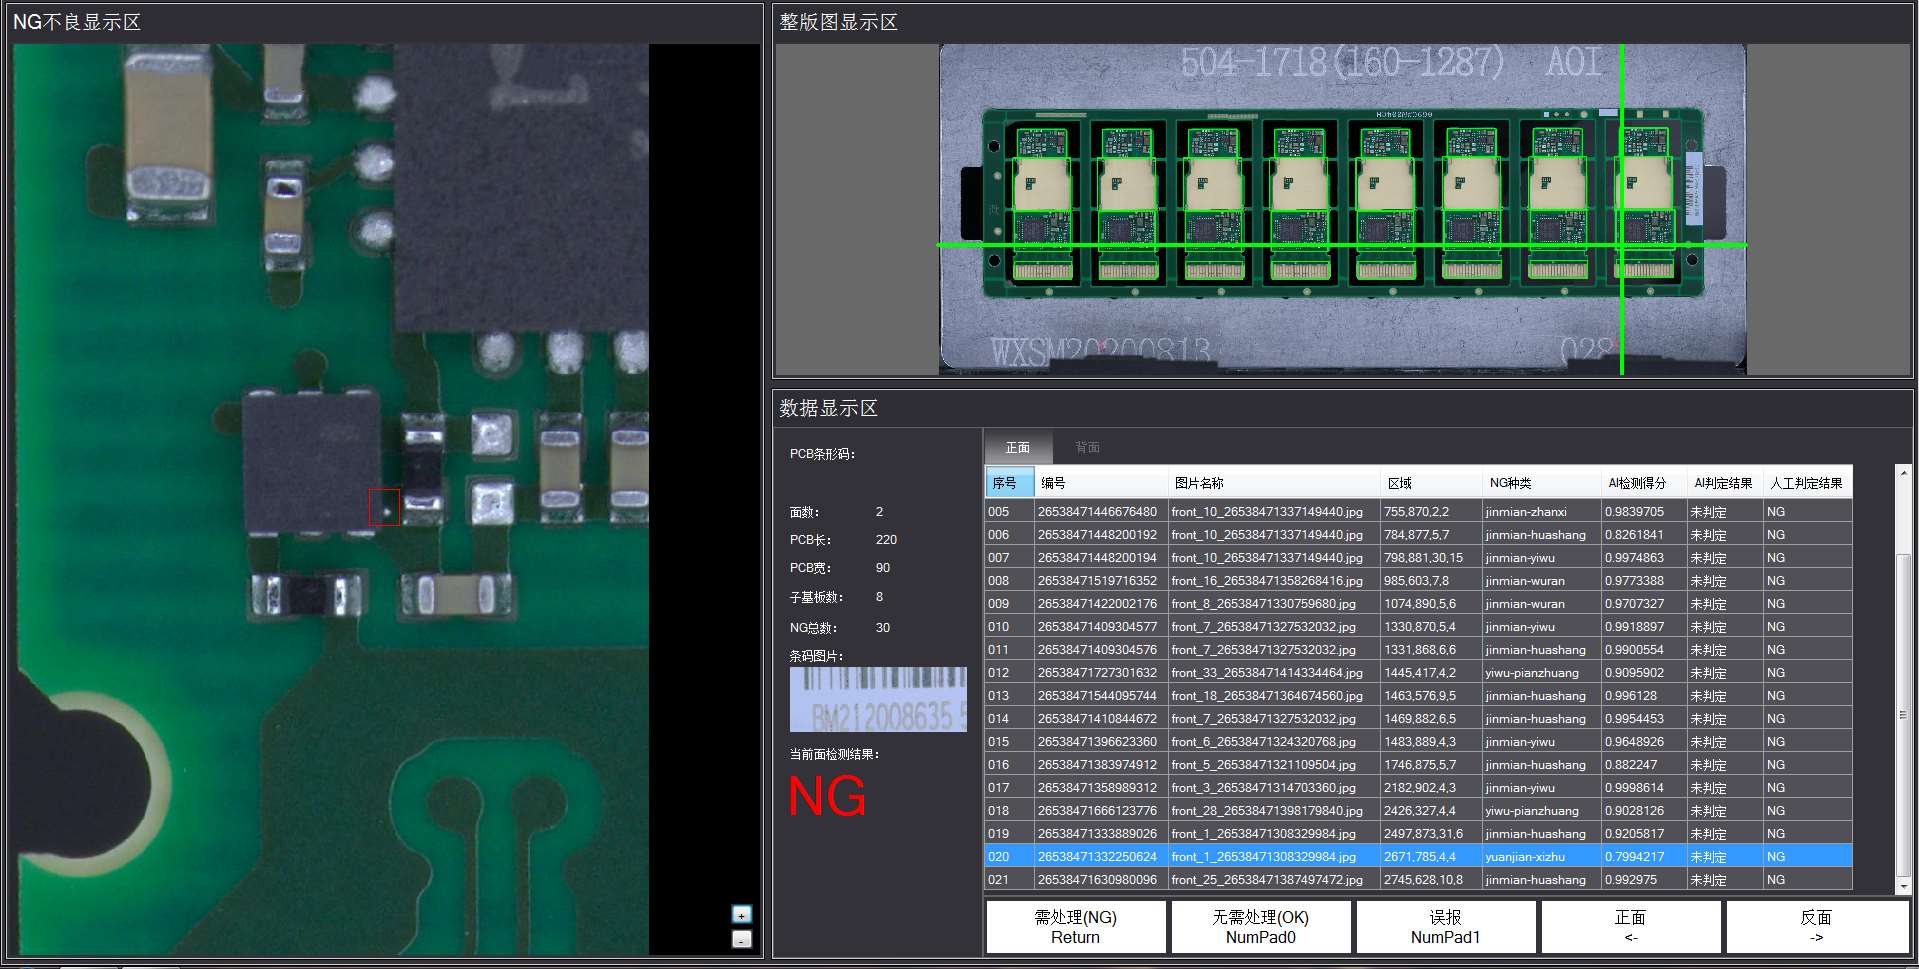Click the red defect marker box on PCB image
This screenshot has height=969, width=1919.
click(x=384, y=507)
